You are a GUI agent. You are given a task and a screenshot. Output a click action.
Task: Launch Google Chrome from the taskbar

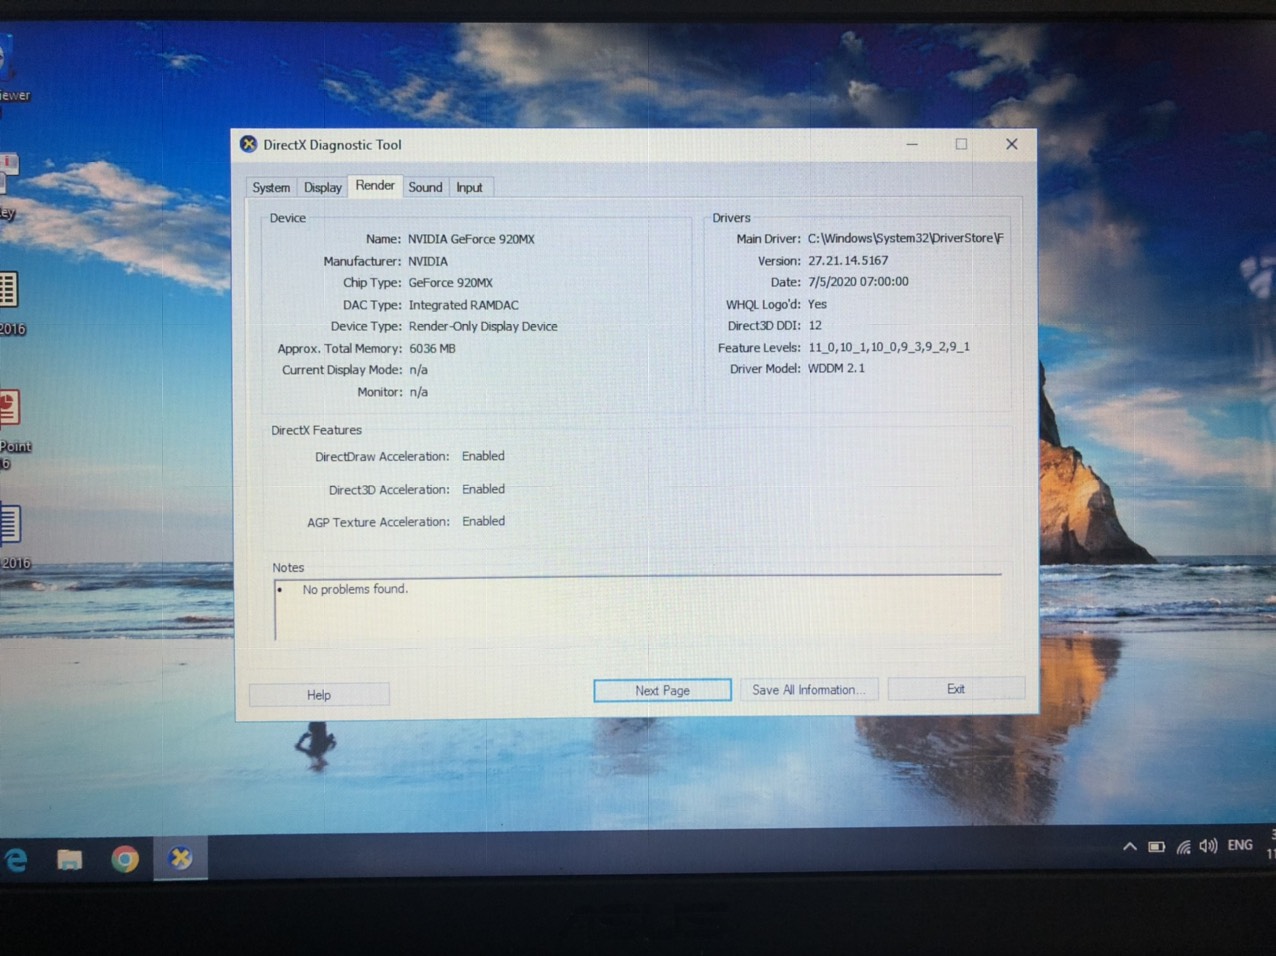(125, 859)
